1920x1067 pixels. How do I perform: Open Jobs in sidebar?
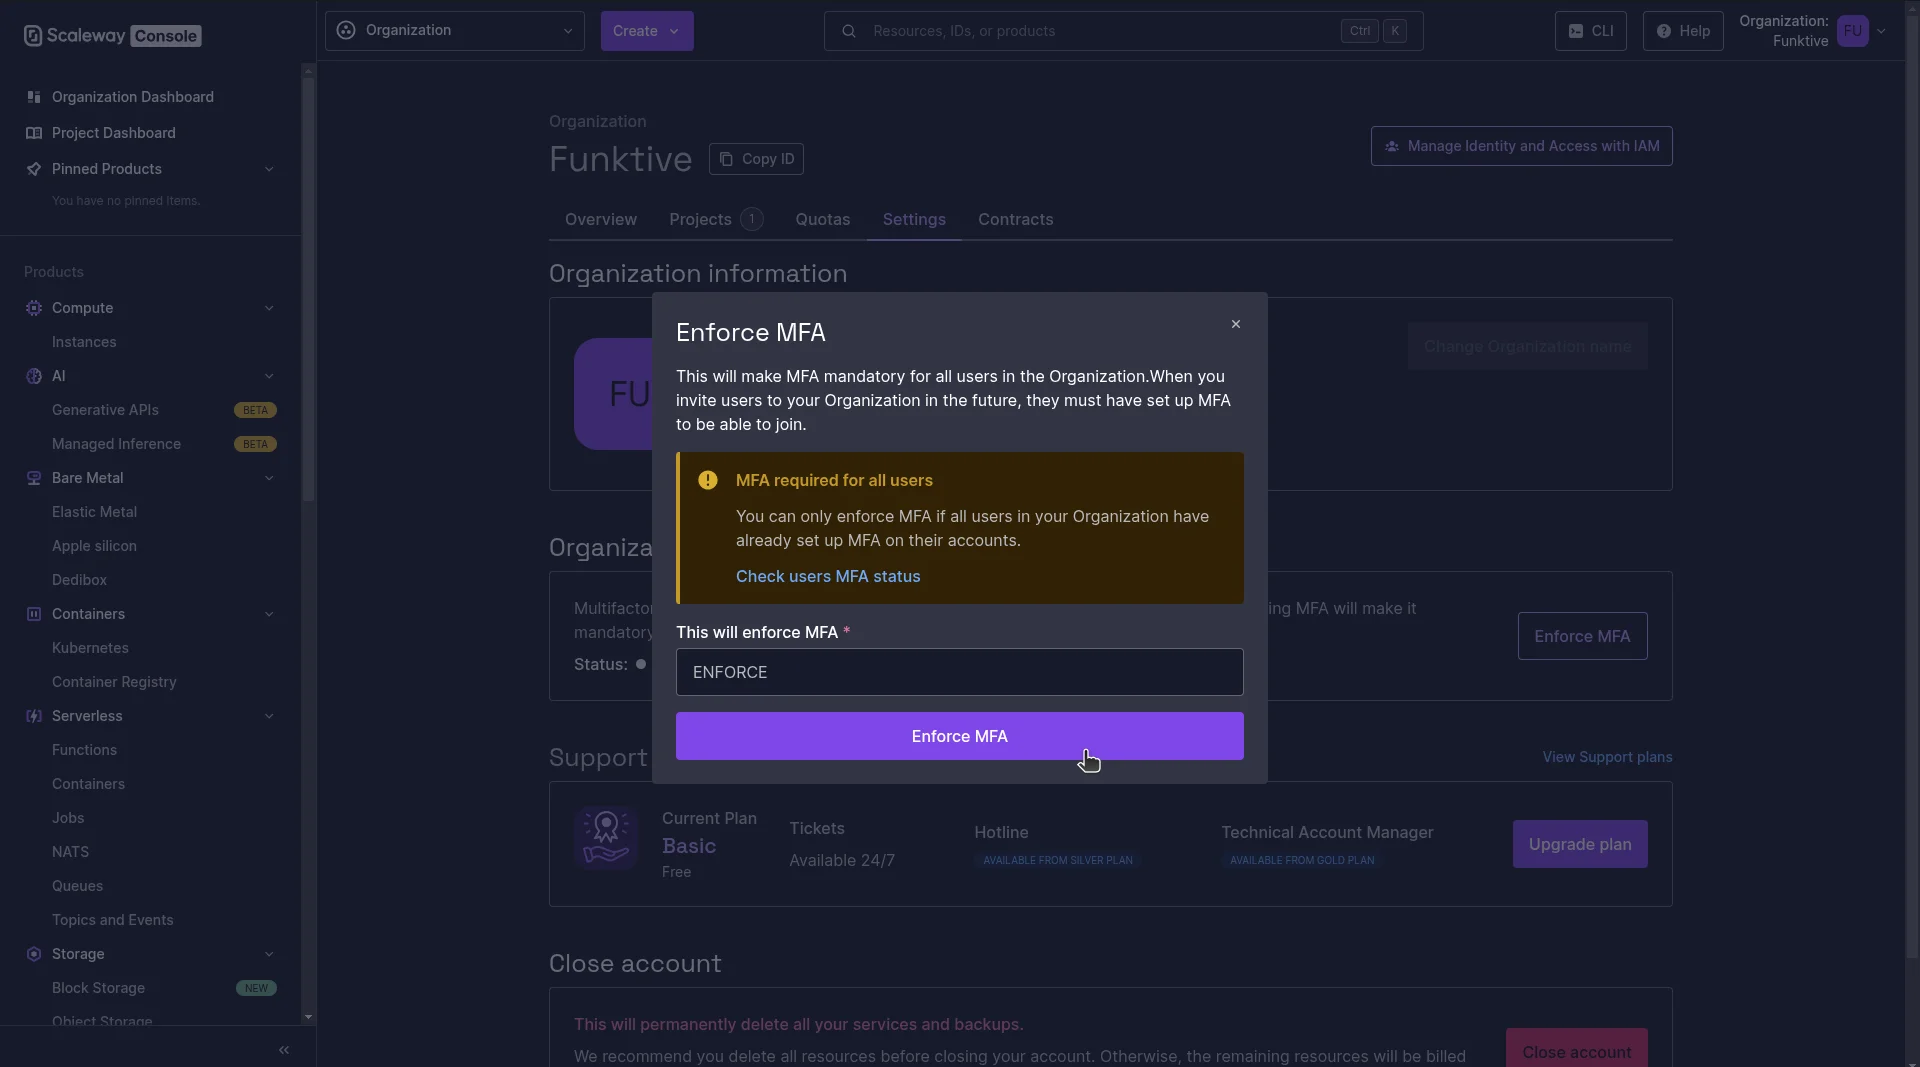click(x=68, y=818)
